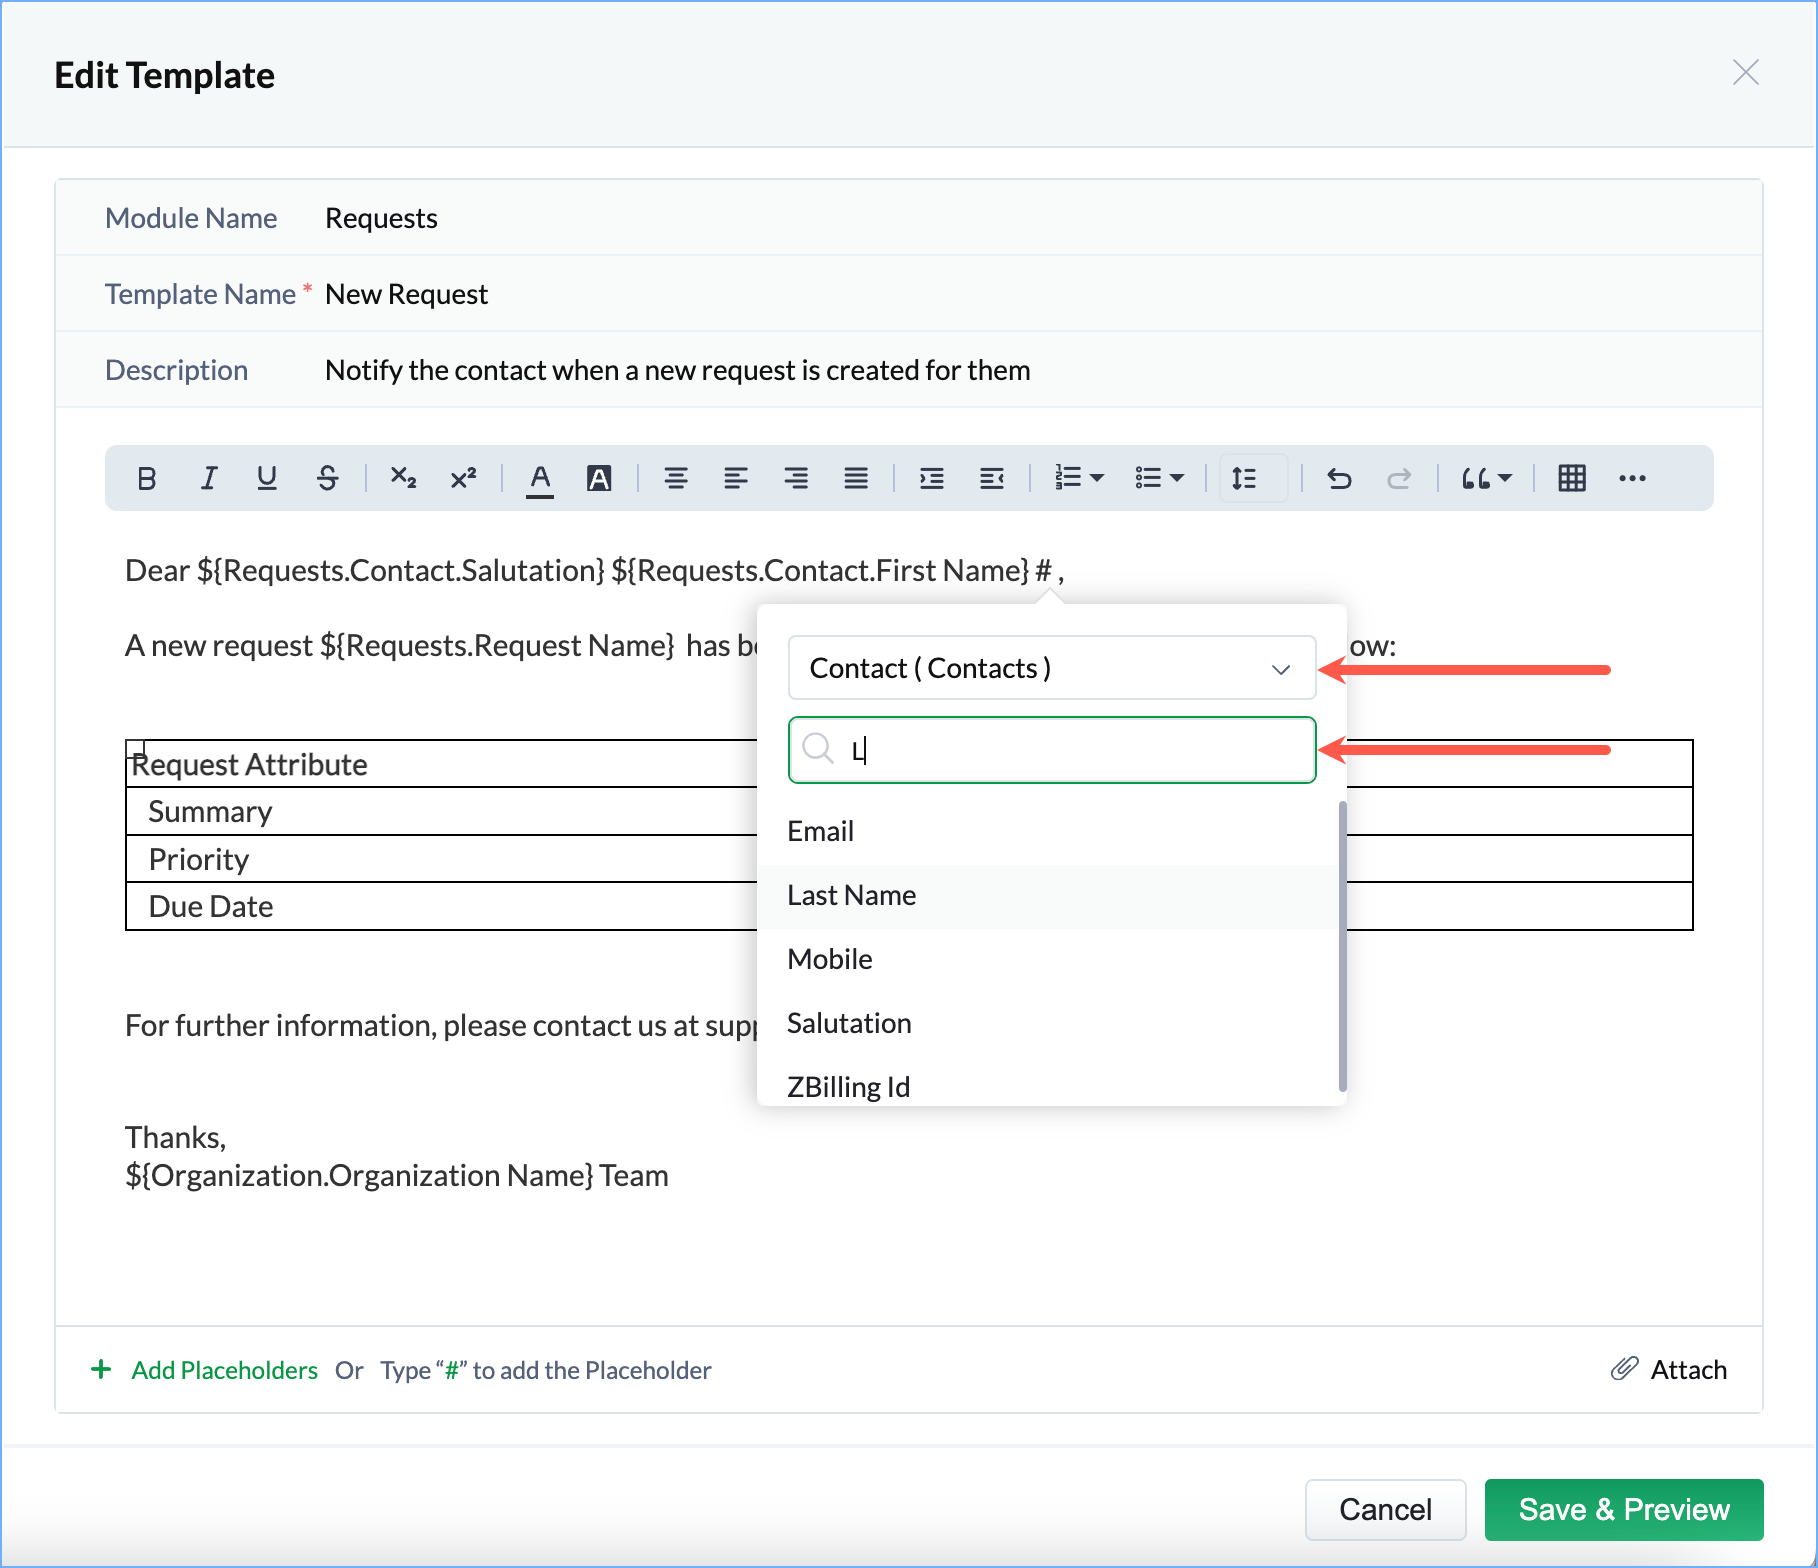Select Last Name from the placeholder list
This screenshot has width=1818, height=1568.
pyautogui.click(x=851, y=896)
